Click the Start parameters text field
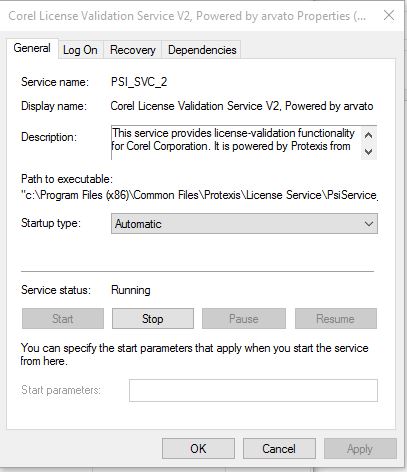Viewport: 407px width, 472px height. coord(253,390)
